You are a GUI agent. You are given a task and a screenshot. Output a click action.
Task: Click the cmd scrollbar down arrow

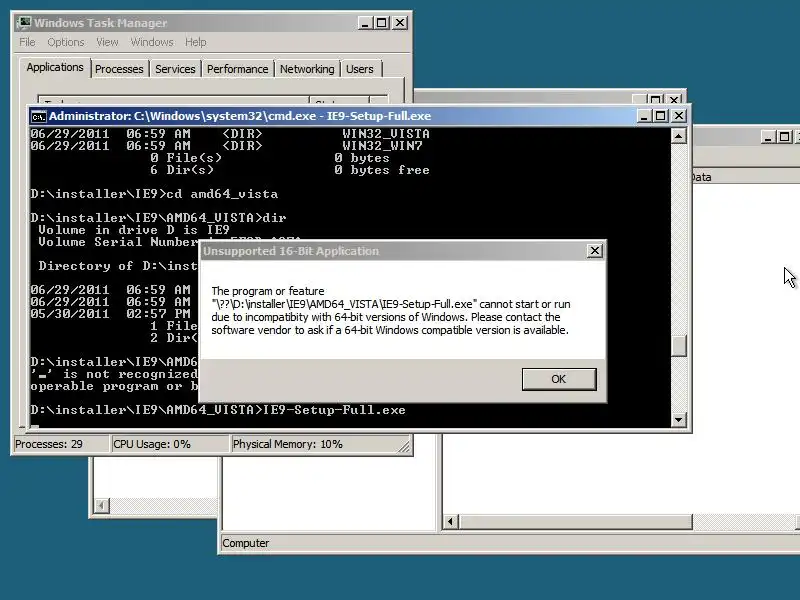[679, 420]
